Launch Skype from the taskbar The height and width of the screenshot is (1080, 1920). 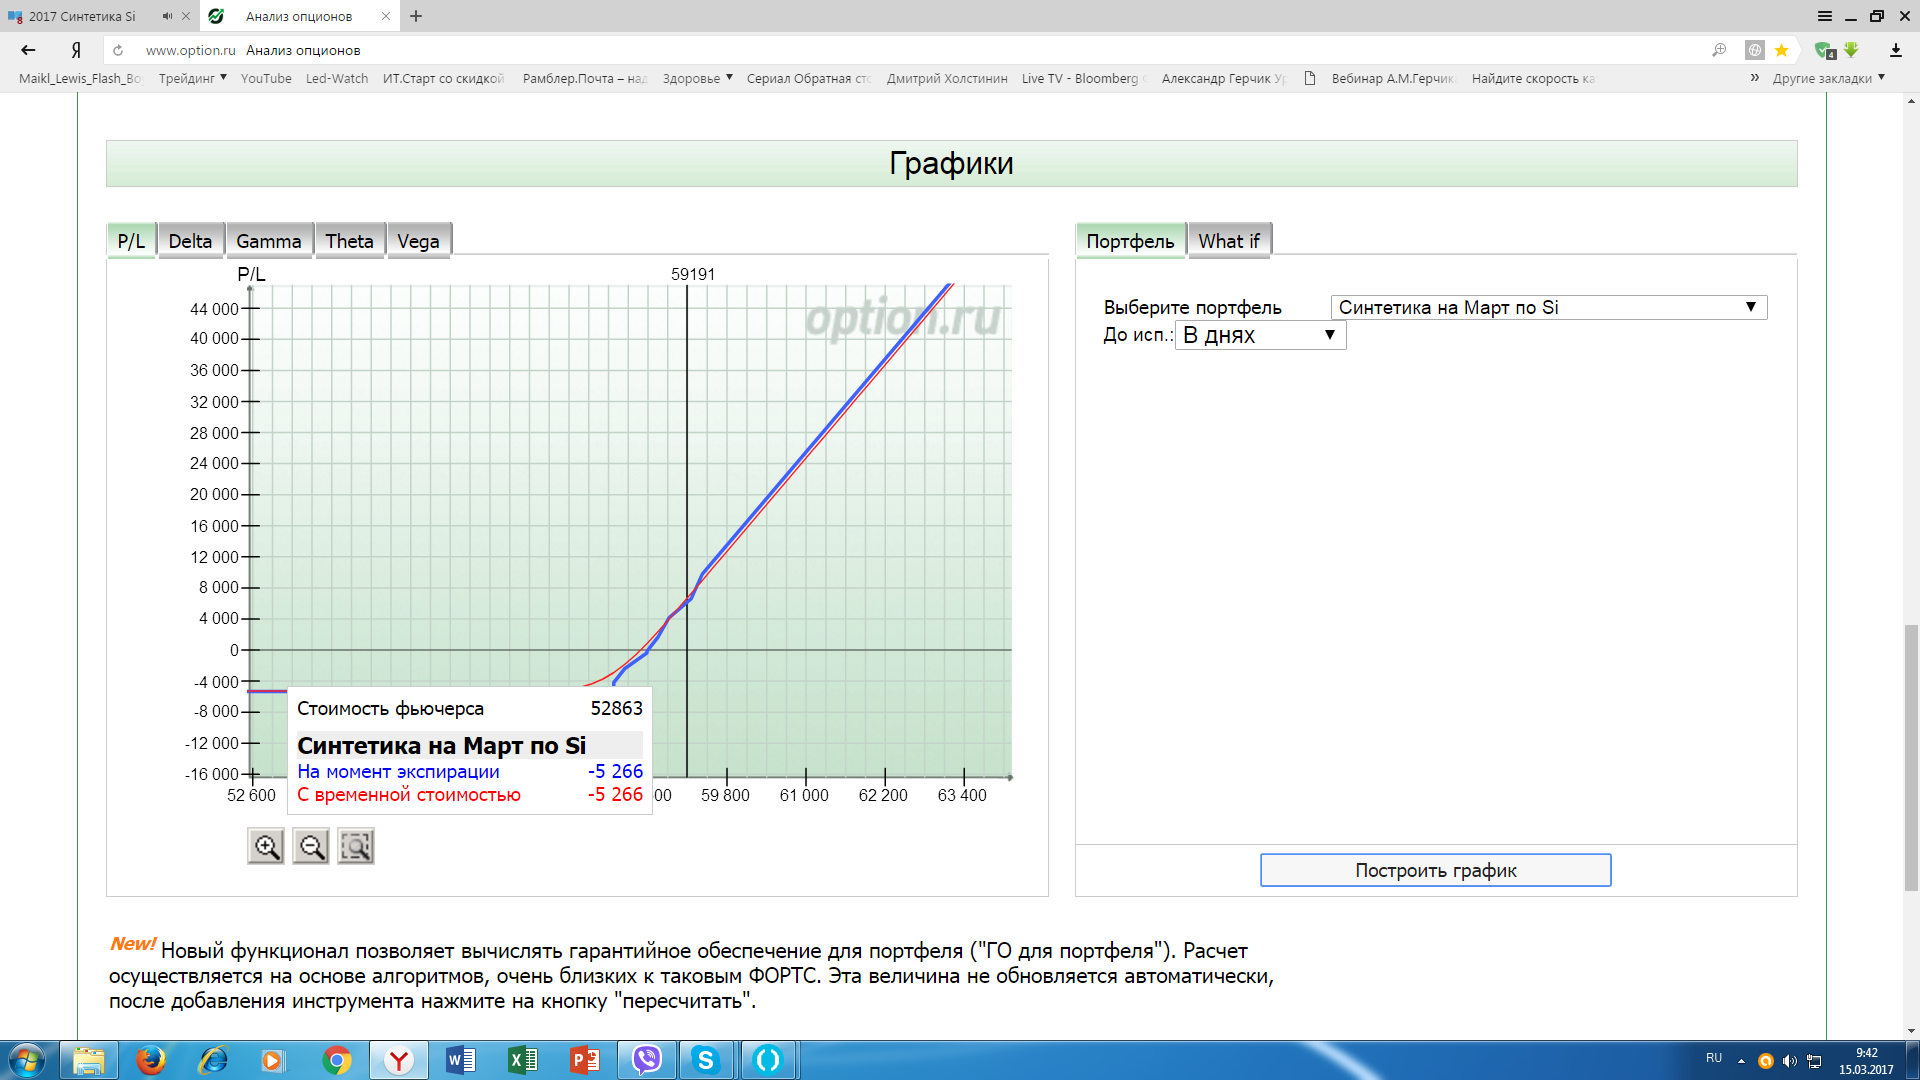pyautogui.click(x=706, y=1060)
